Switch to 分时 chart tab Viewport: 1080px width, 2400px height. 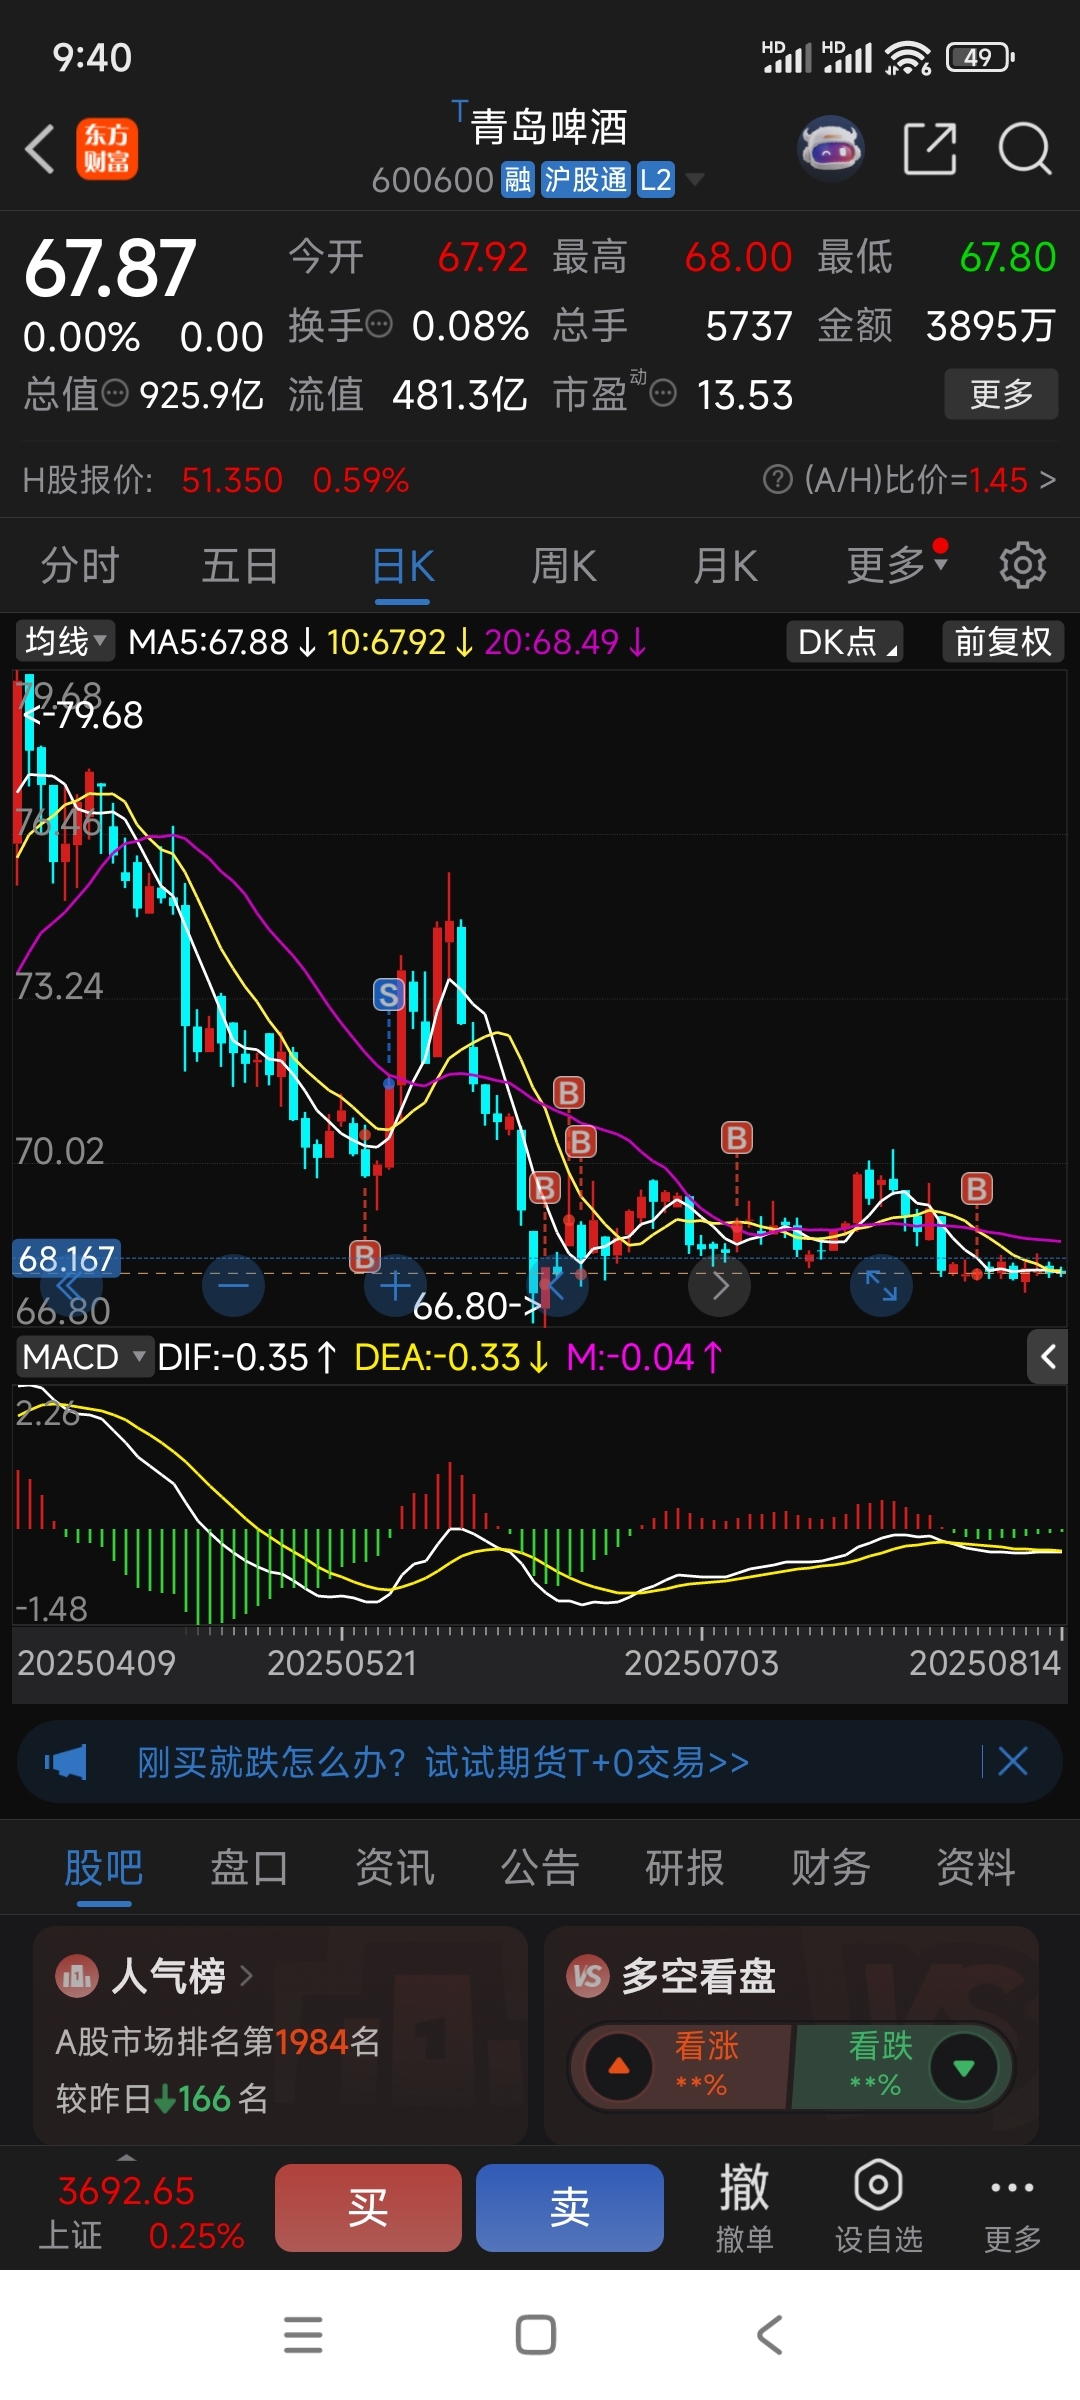pos(80,566)
